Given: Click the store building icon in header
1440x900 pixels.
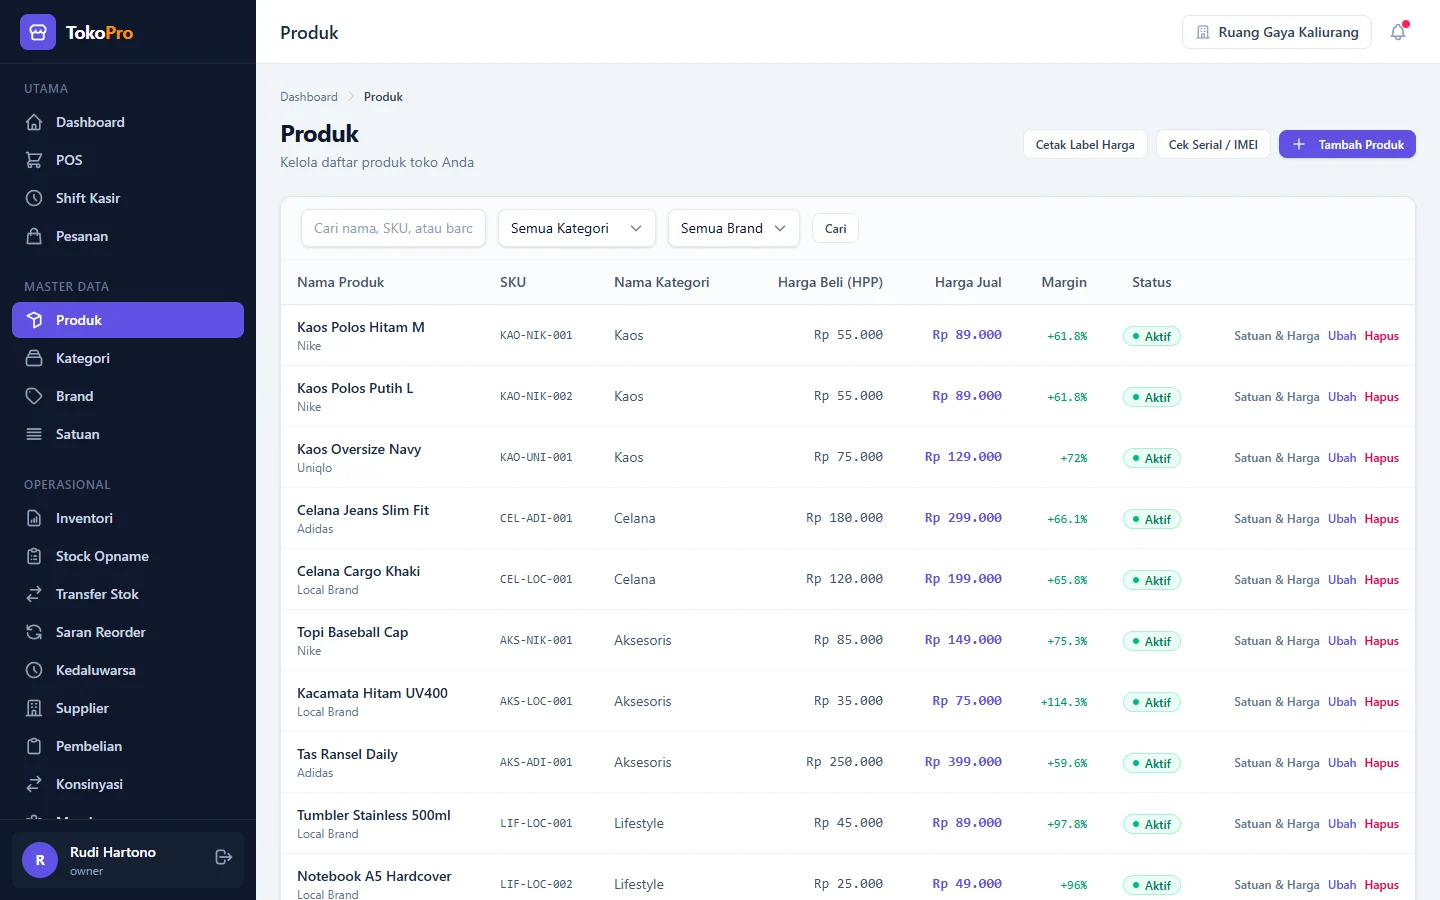Looking at the screenshot, I should point(1203,32).
